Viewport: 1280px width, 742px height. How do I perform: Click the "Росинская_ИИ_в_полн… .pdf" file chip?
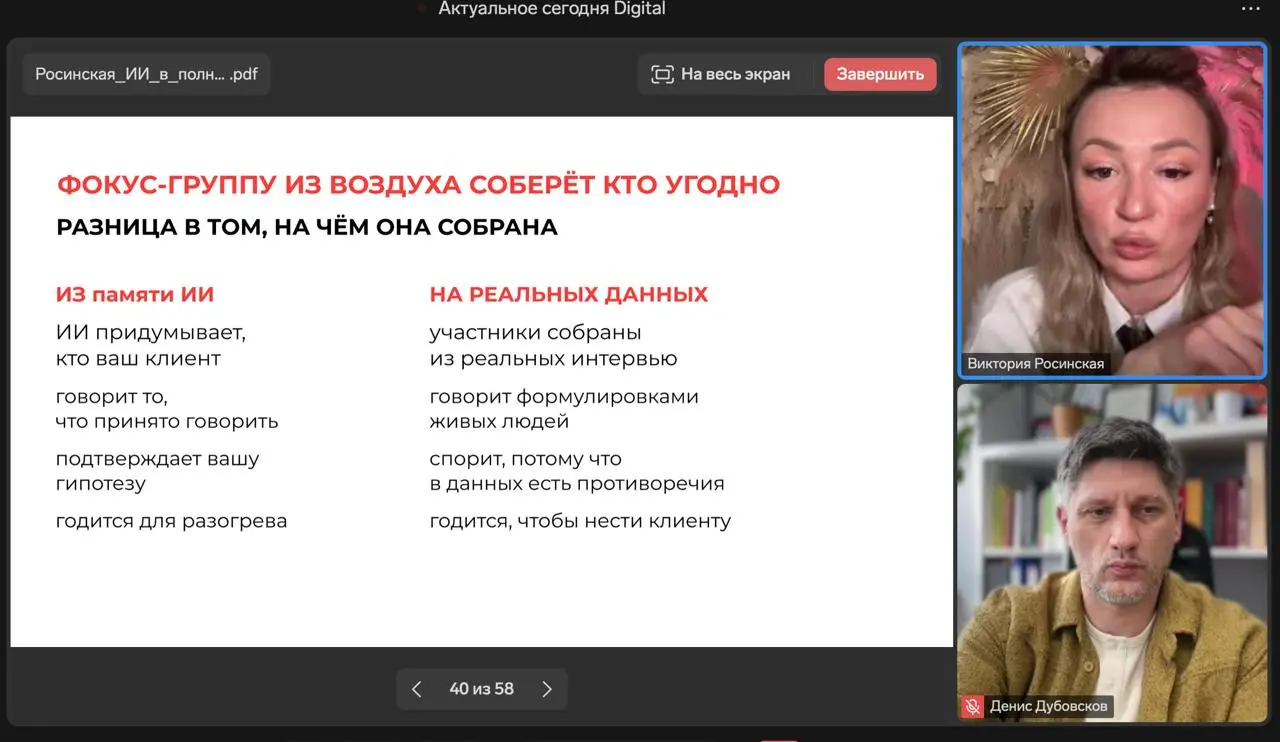coord(147,74)
